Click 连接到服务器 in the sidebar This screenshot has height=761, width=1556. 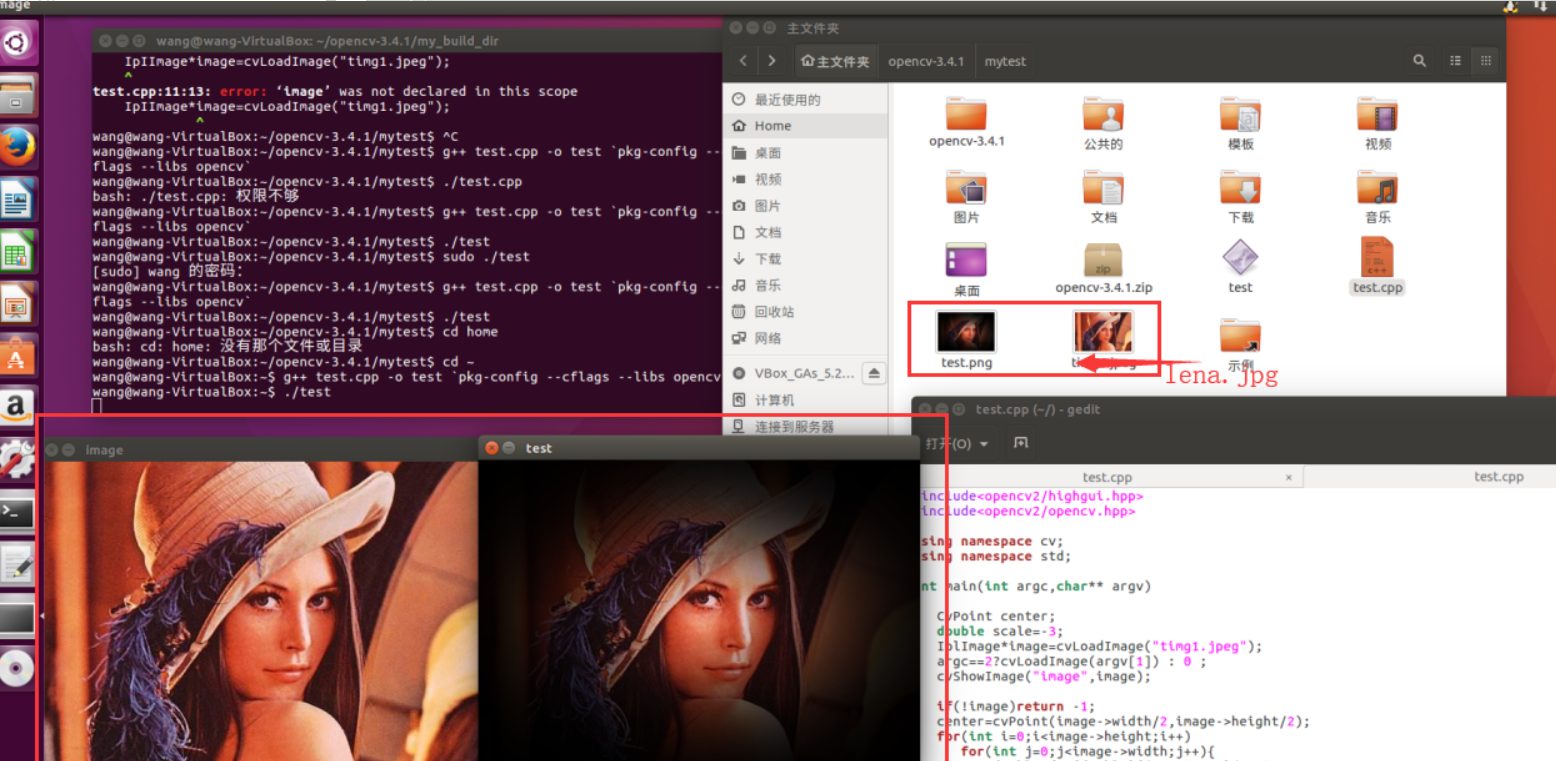[805, 427]
